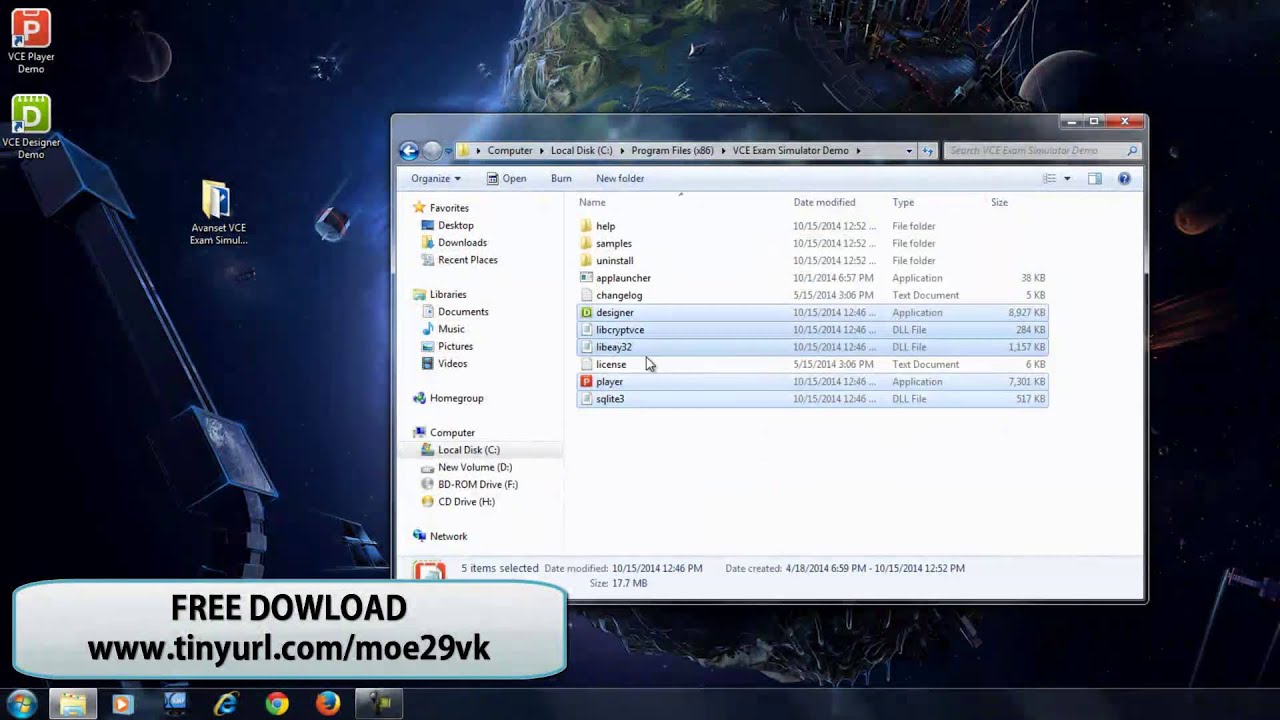This screenshot has width=1280, height=720.
Task: Open the Documents library
Action: point(463,312)
